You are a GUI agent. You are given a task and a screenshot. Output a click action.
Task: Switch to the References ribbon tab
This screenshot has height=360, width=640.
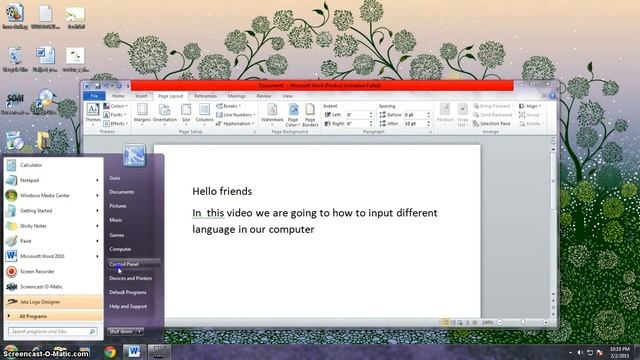point(205,96)
